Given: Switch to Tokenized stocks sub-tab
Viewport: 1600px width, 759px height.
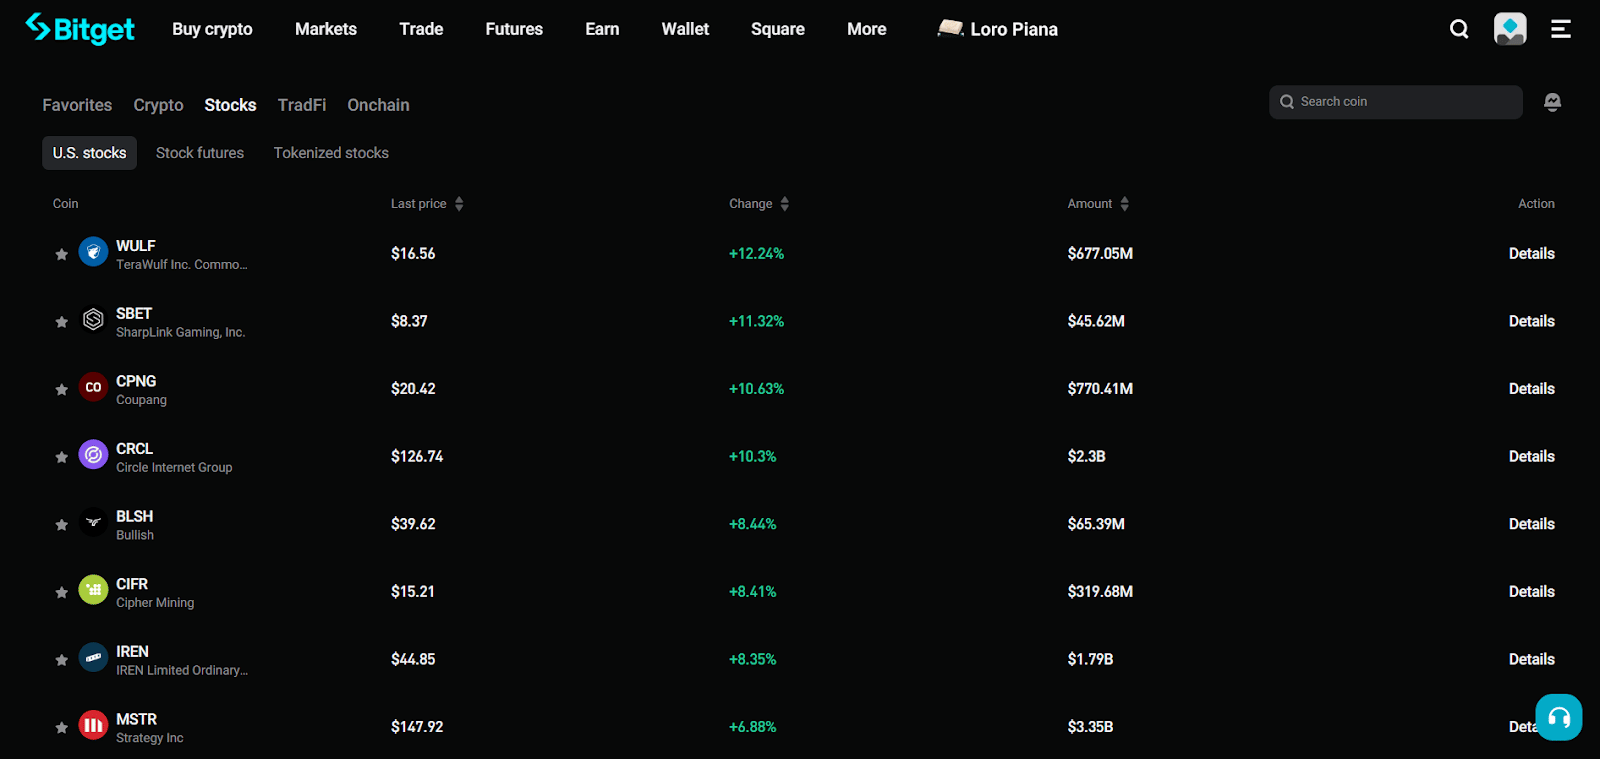Looking at the screenshot, I should [x=331, y=153].
